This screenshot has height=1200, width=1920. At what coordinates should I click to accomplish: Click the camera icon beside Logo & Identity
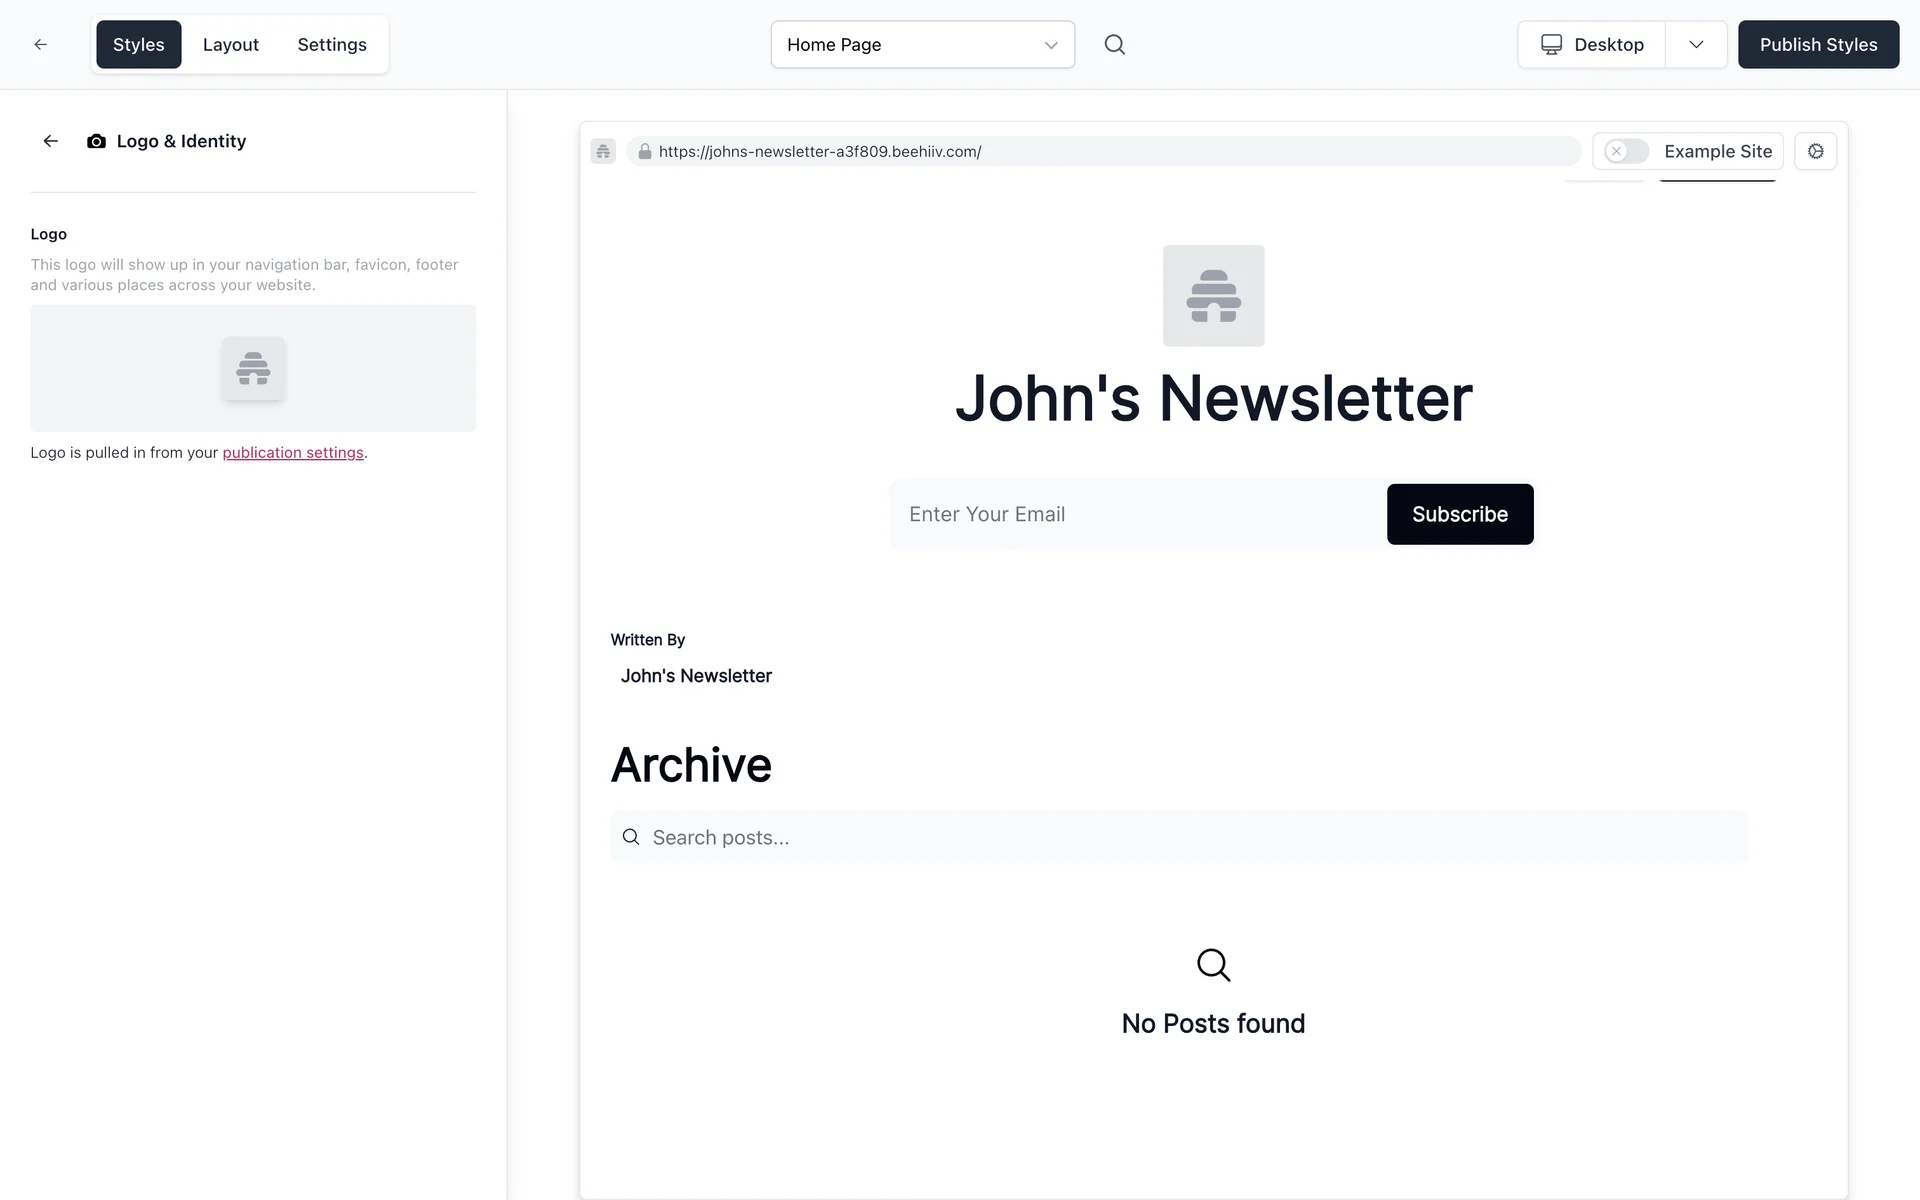[96, 141]
